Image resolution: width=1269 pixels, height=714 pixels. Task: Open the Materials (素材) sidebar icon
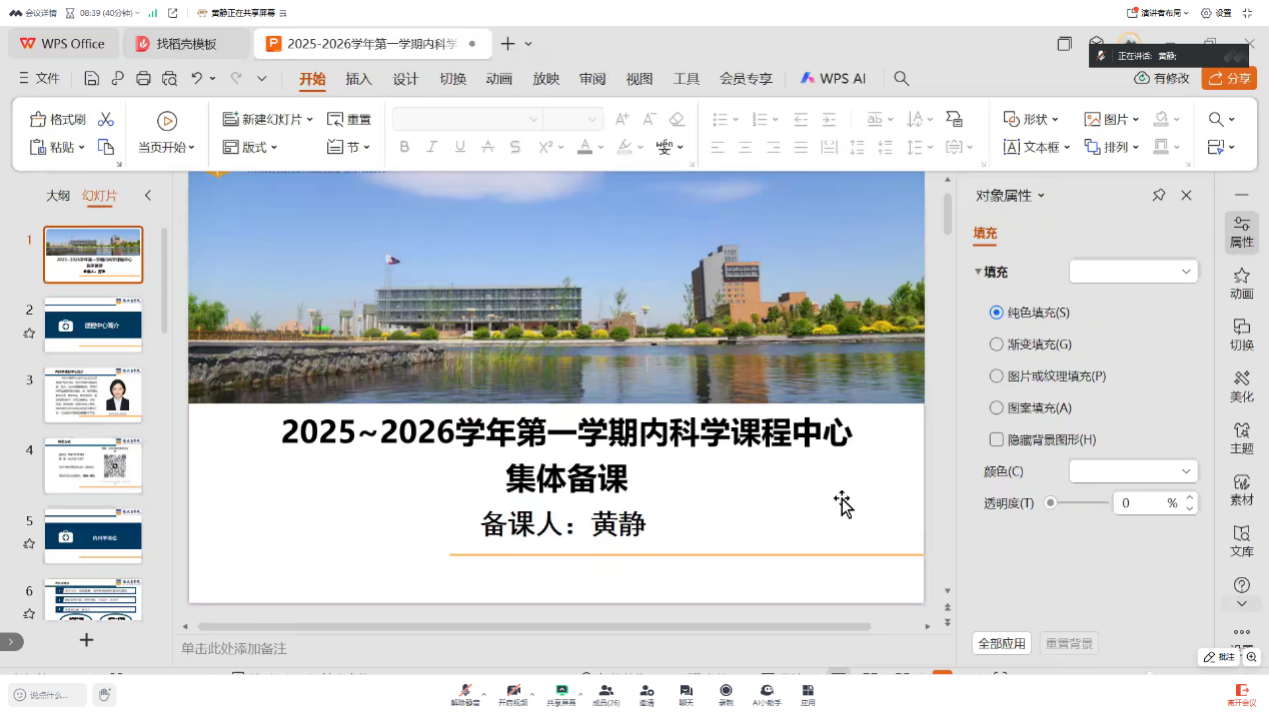point(1241,489)
